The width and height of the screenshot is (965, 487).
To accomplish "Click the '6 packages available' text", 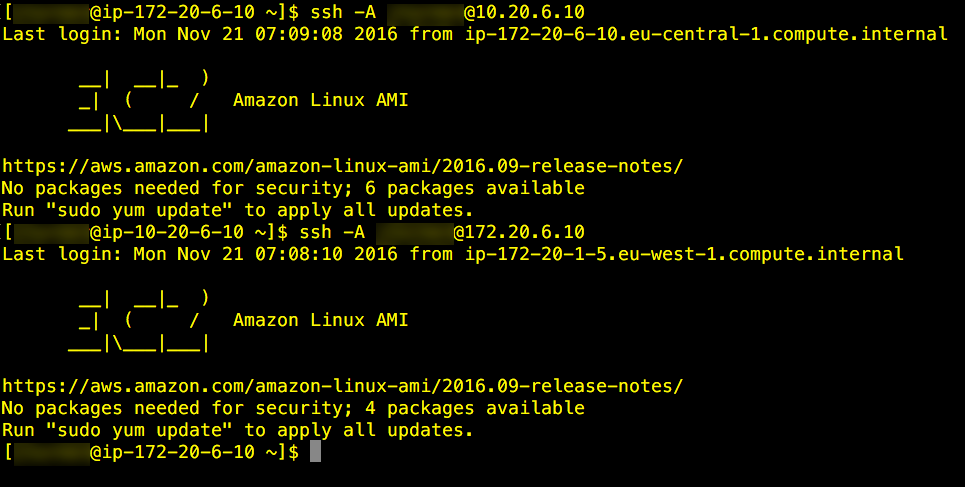I will (475, 188).
